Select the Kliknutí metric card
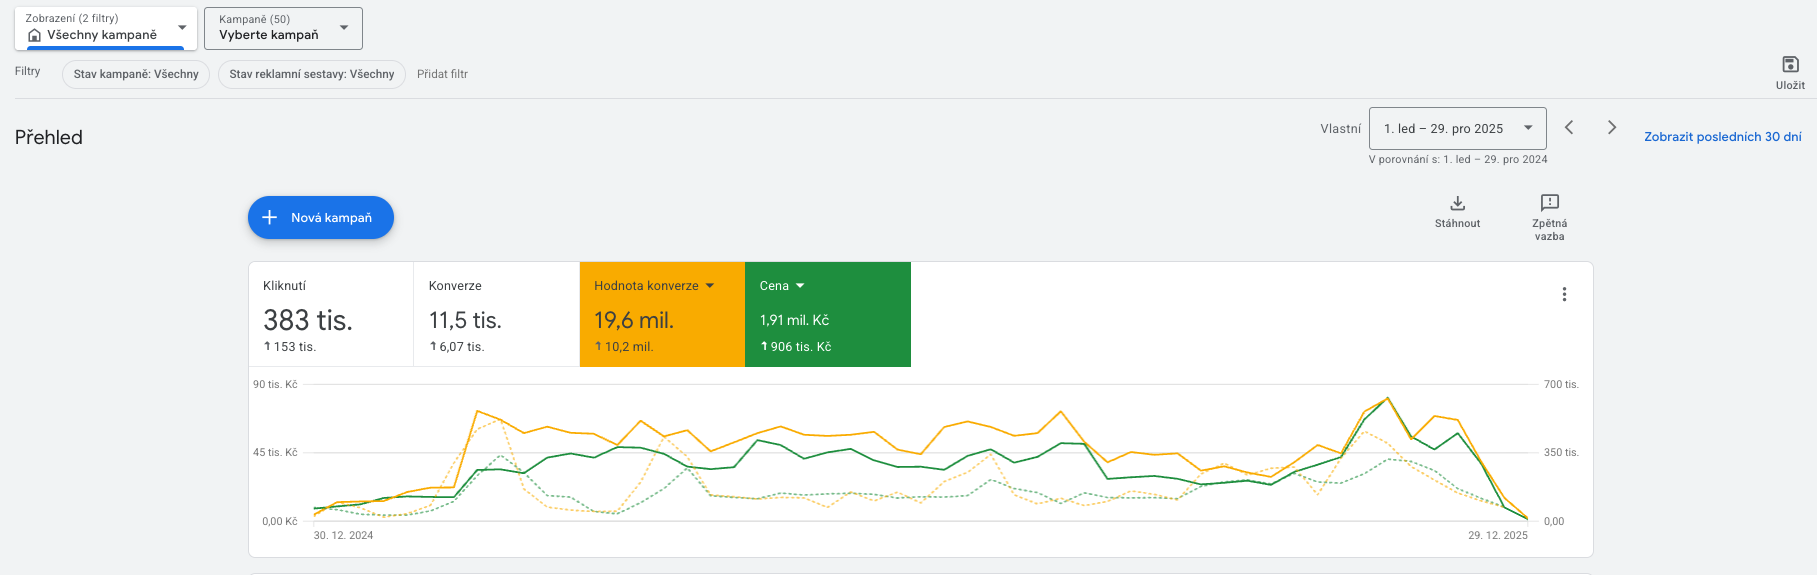The height and width of the screenshot is (575, 1817). pos(331,315)
